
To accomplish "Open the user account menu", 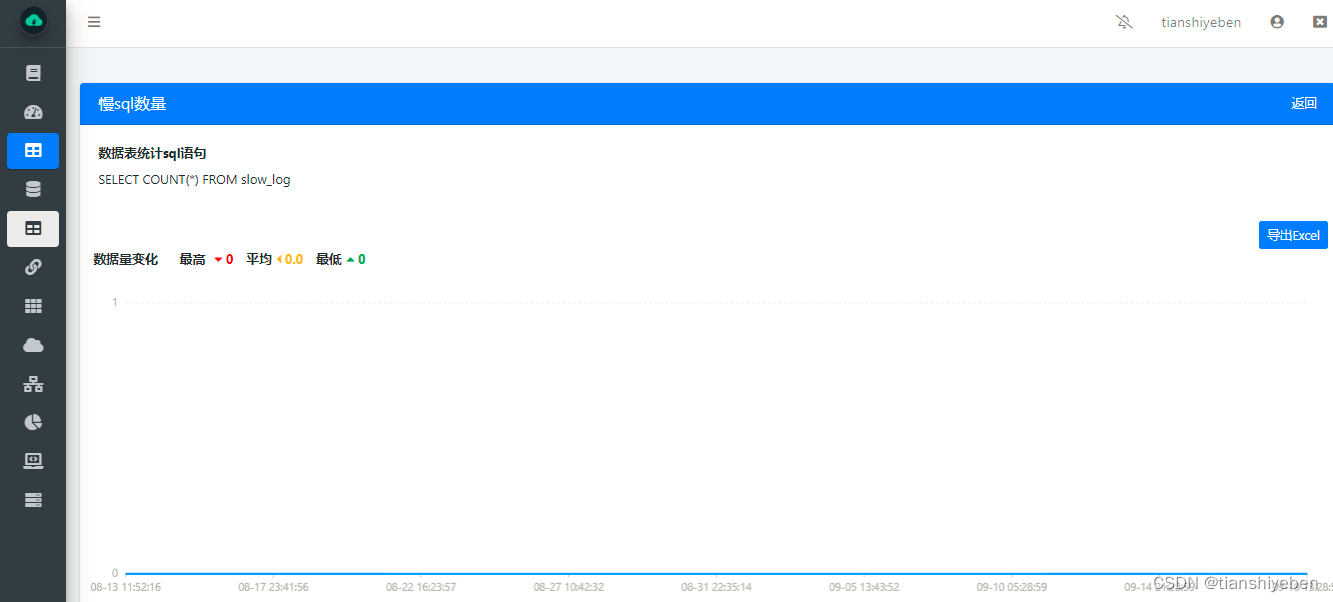I will pos(1276,21).
